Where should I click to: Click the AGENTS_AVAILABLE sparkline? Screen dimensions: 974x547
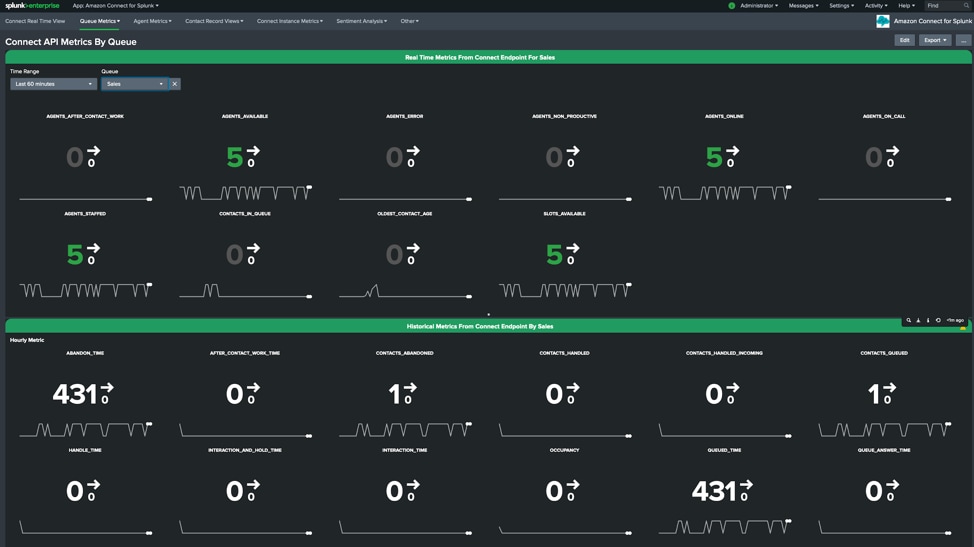pyautogui.click(x=245, y=192)
